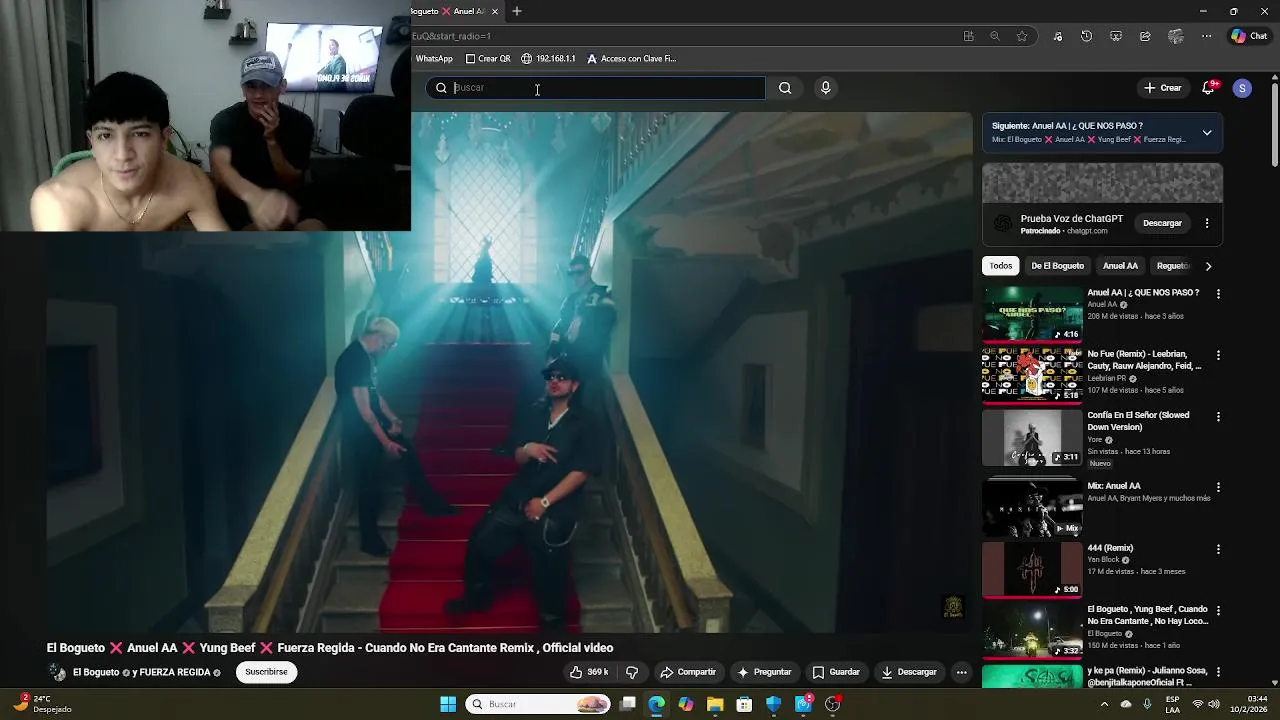This screenshot has height=720, width=1280.
Task: Open the Windows Start menu
Action: [x=448, y=704]
